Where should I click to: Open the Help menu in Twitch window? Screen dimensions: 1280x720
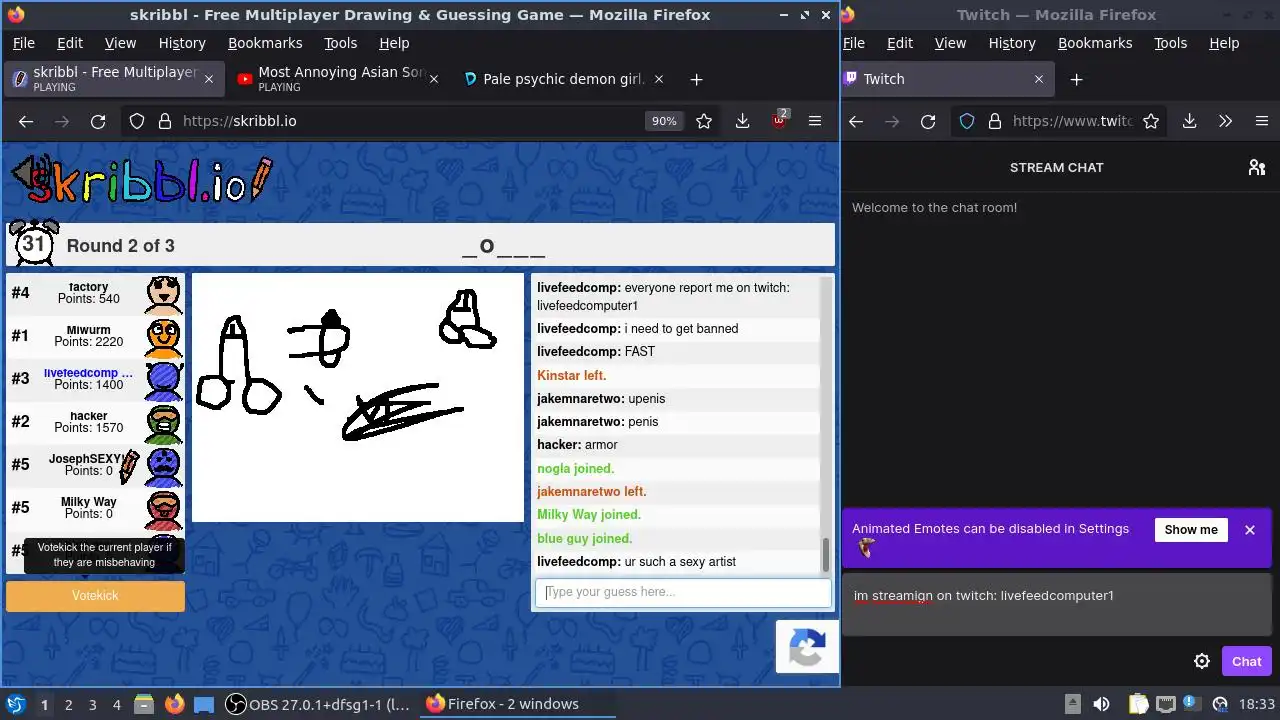(x=1224, y=43)
